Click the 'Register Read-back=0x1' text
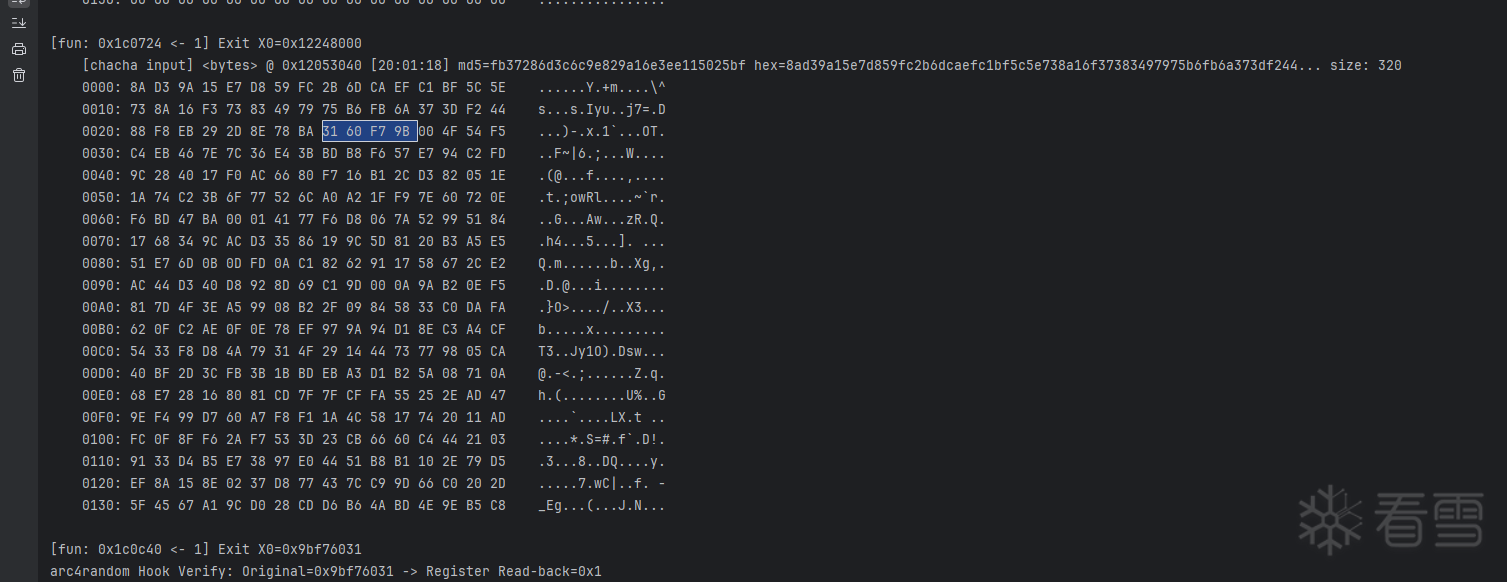The height and width of the screenshot is (582, 1507). [514, 571]
